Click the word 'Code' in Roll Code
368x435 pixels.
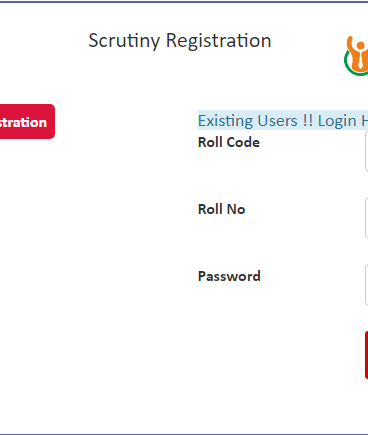point(243,142)
